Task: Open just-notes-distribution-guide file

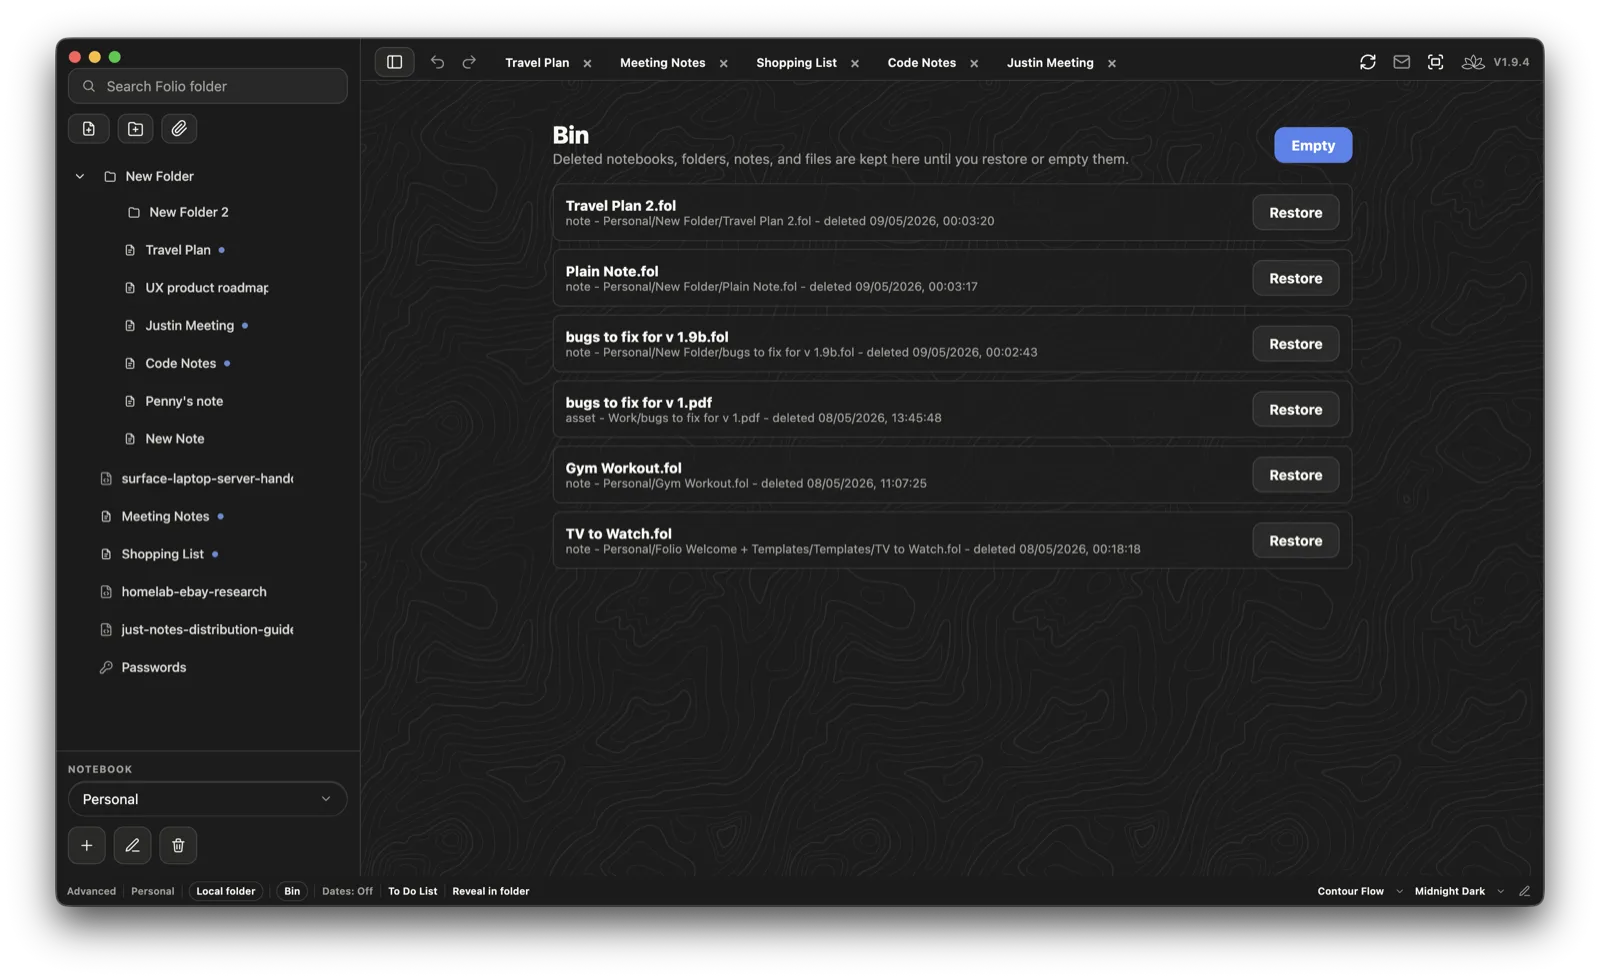Action: click(207, 629)
